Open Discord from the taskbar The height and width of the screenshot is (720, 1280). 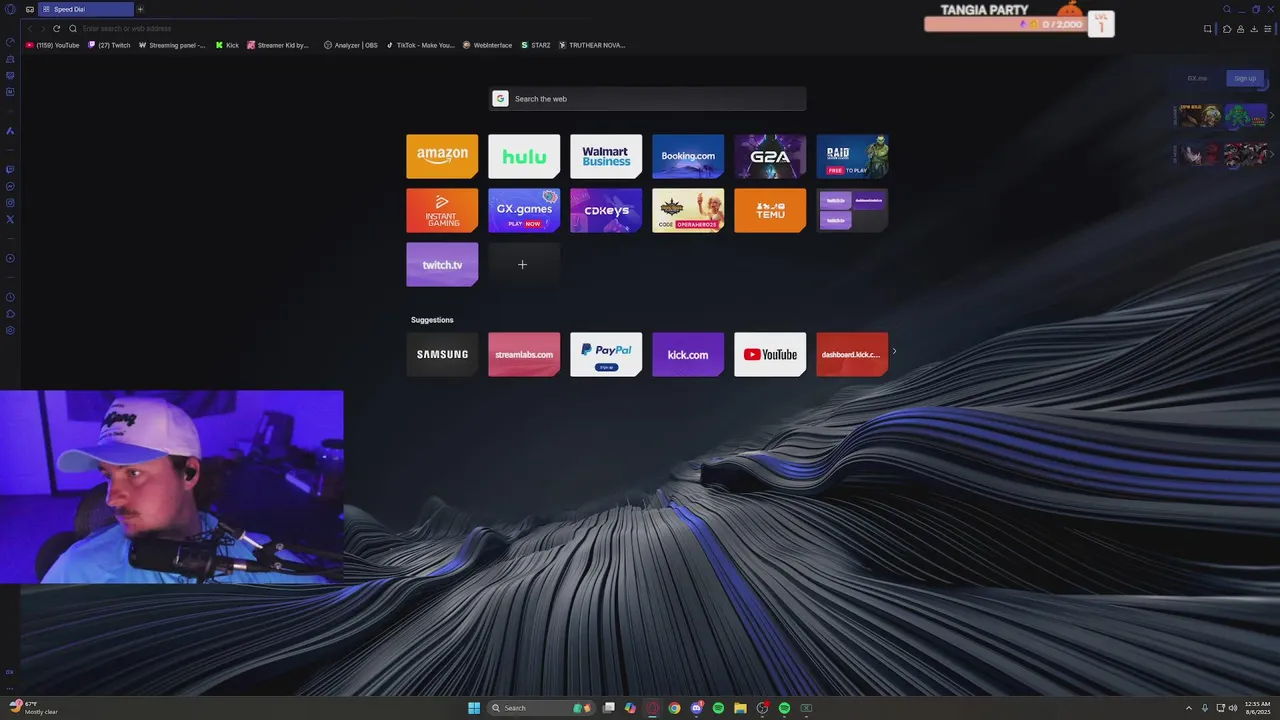(696, 708)
